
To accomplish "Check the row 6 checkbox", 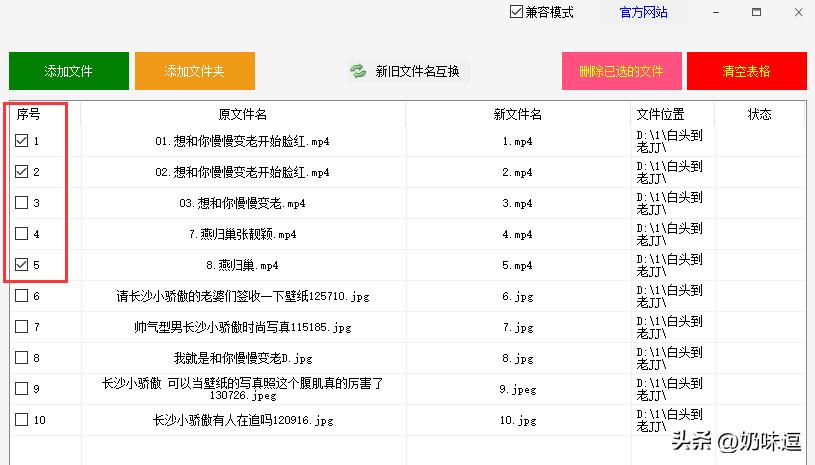I will [21, 296].
